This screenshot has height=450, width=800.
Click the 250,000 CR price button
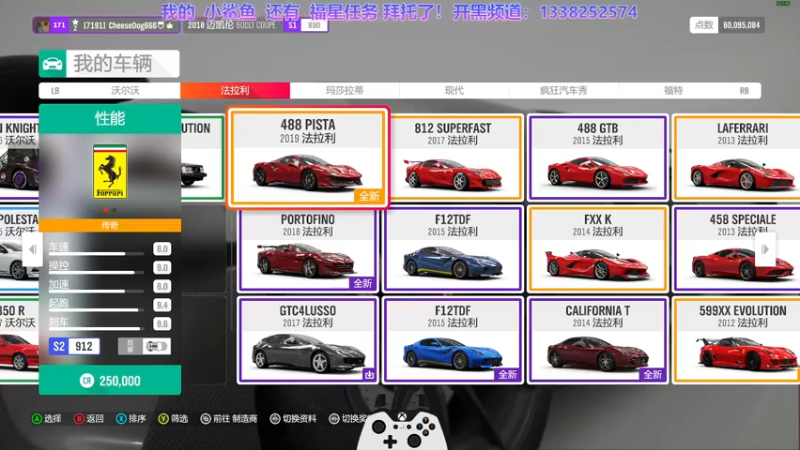[110, 380]
